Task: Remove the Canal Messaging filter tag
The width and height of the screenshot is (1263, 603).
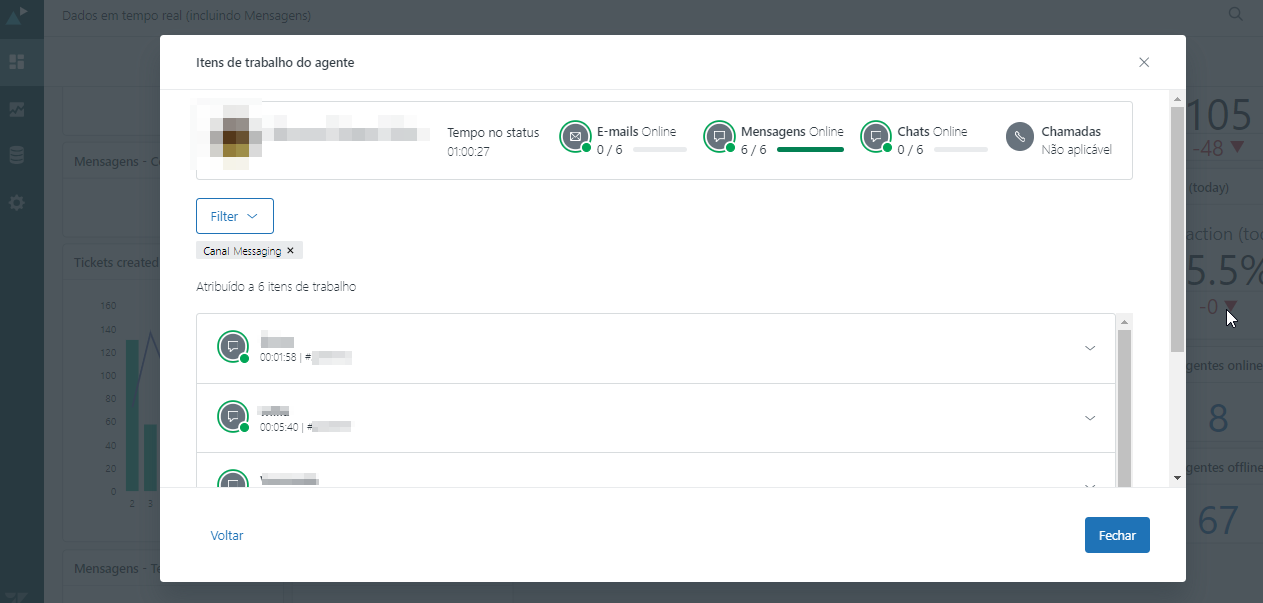Action: click(290, 251)
